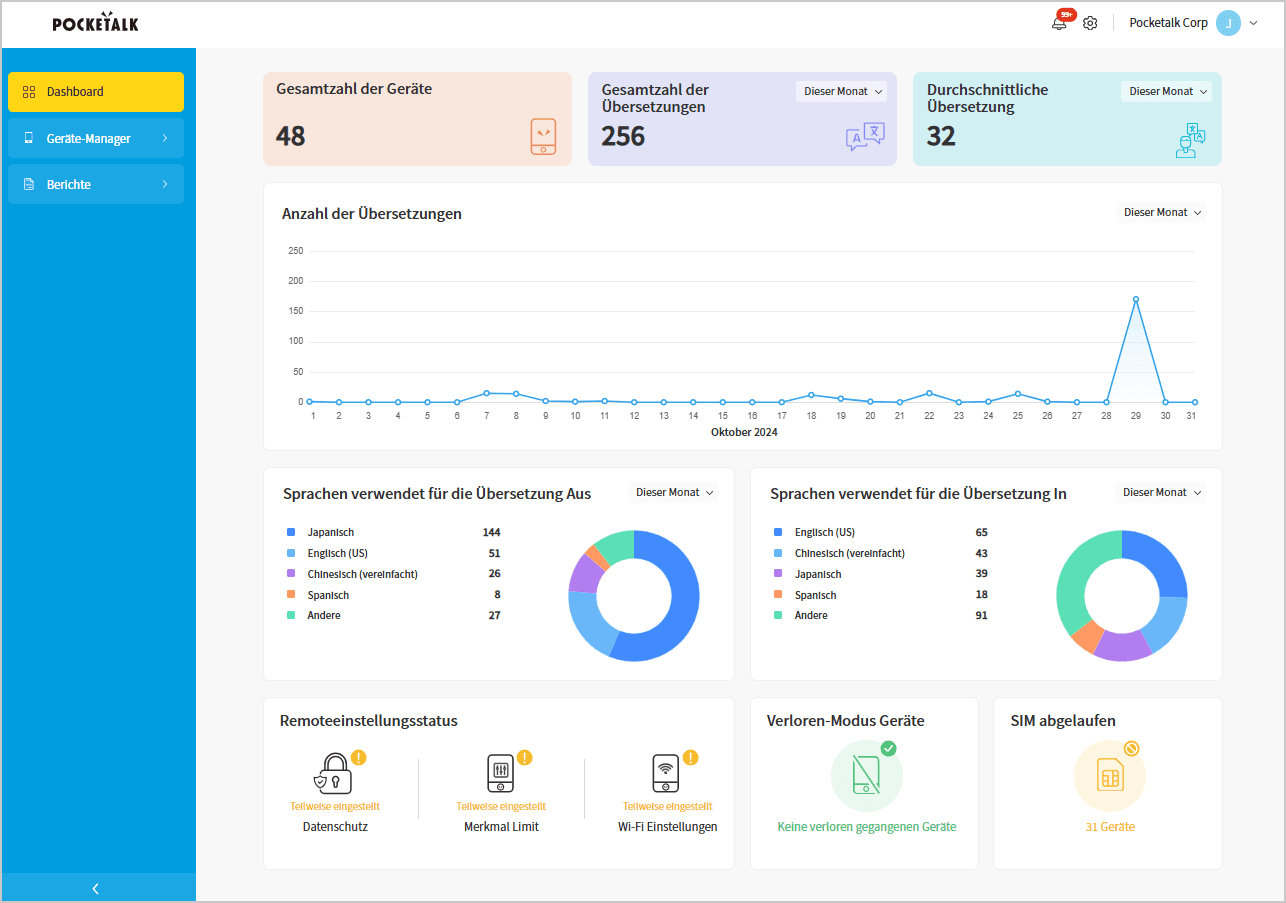This screenshot has height=903, width=1286.
Task: Click the Gesamtzahl der Geräte value 48
Action: coord(290,136)
